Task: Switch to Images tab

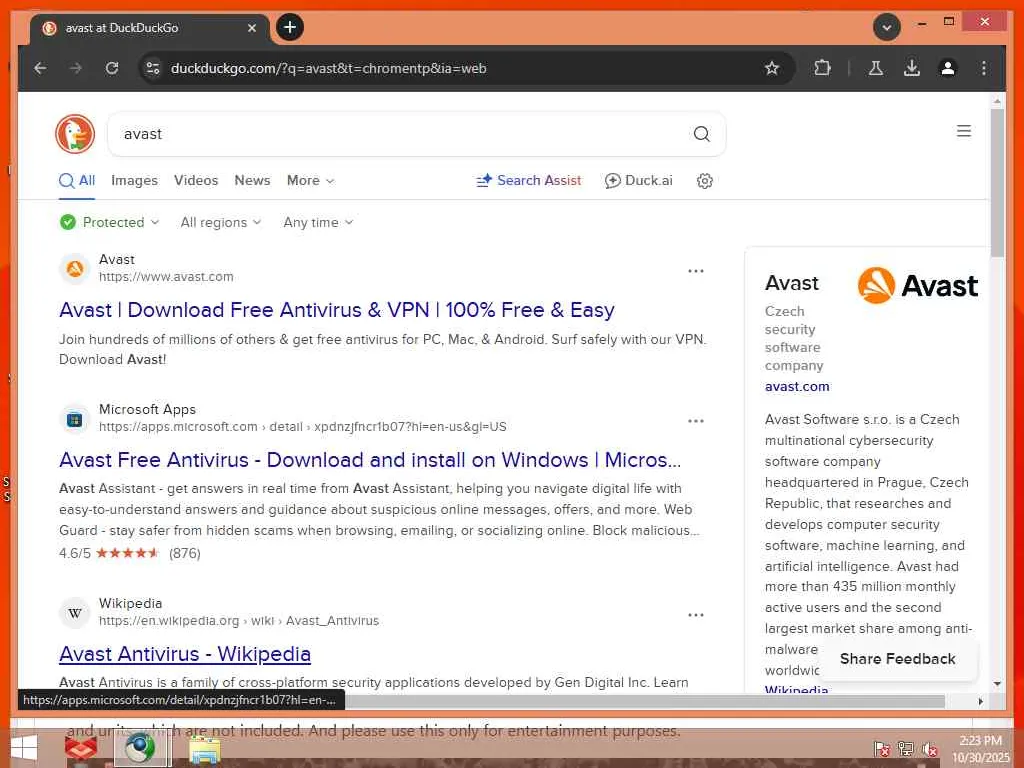Action: [x=134, y=181]
